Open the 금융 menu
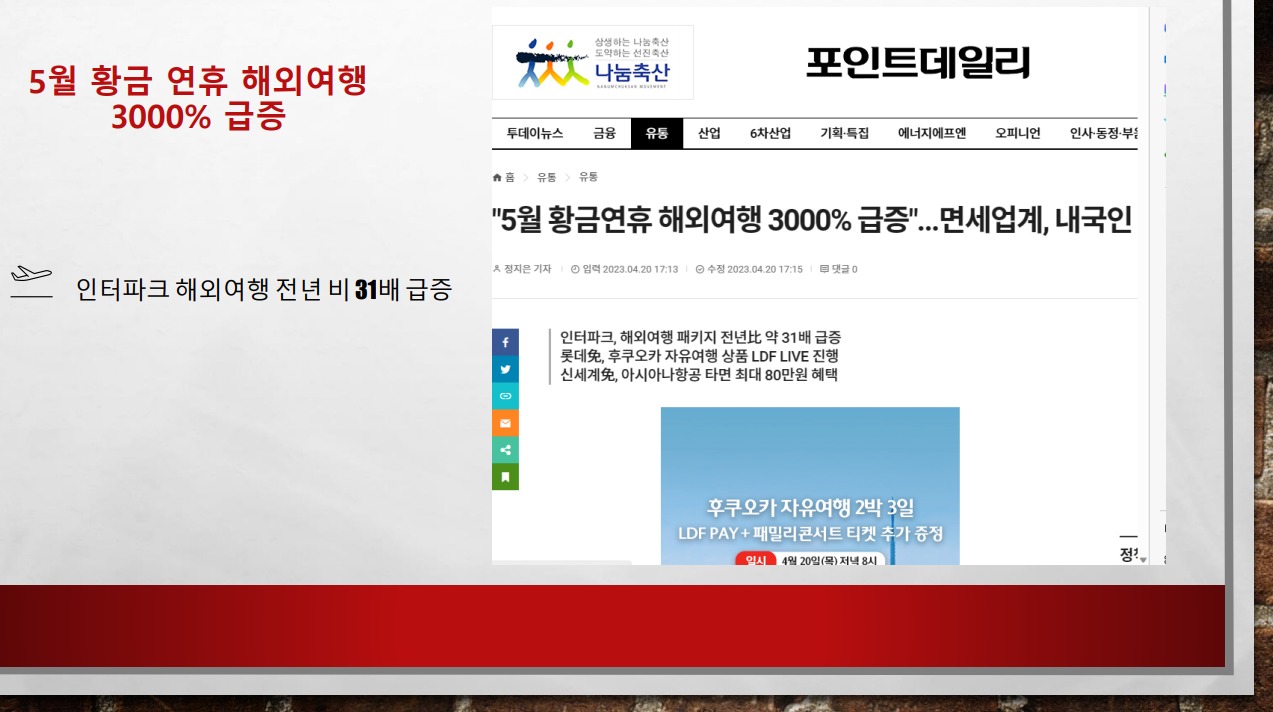Image resolution: width=1273 pixels, height=712 pixels. (604, 133)
